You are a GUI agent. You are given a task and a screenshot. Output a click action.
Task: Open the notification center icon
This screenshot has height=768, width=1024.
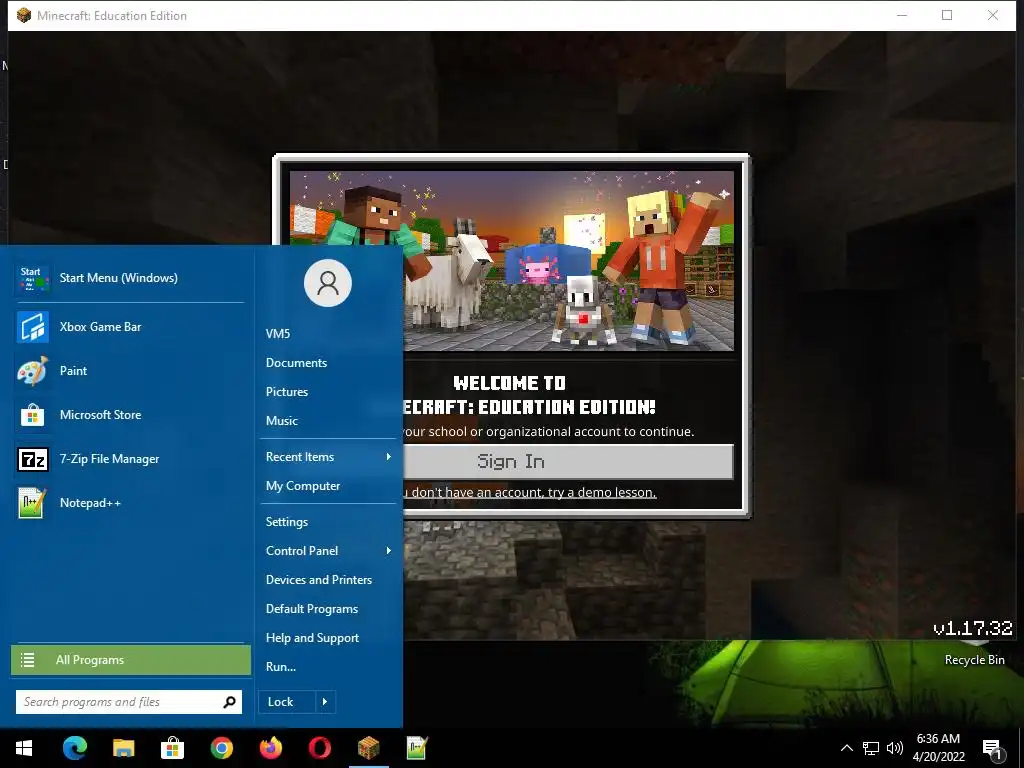pos(993,748)
